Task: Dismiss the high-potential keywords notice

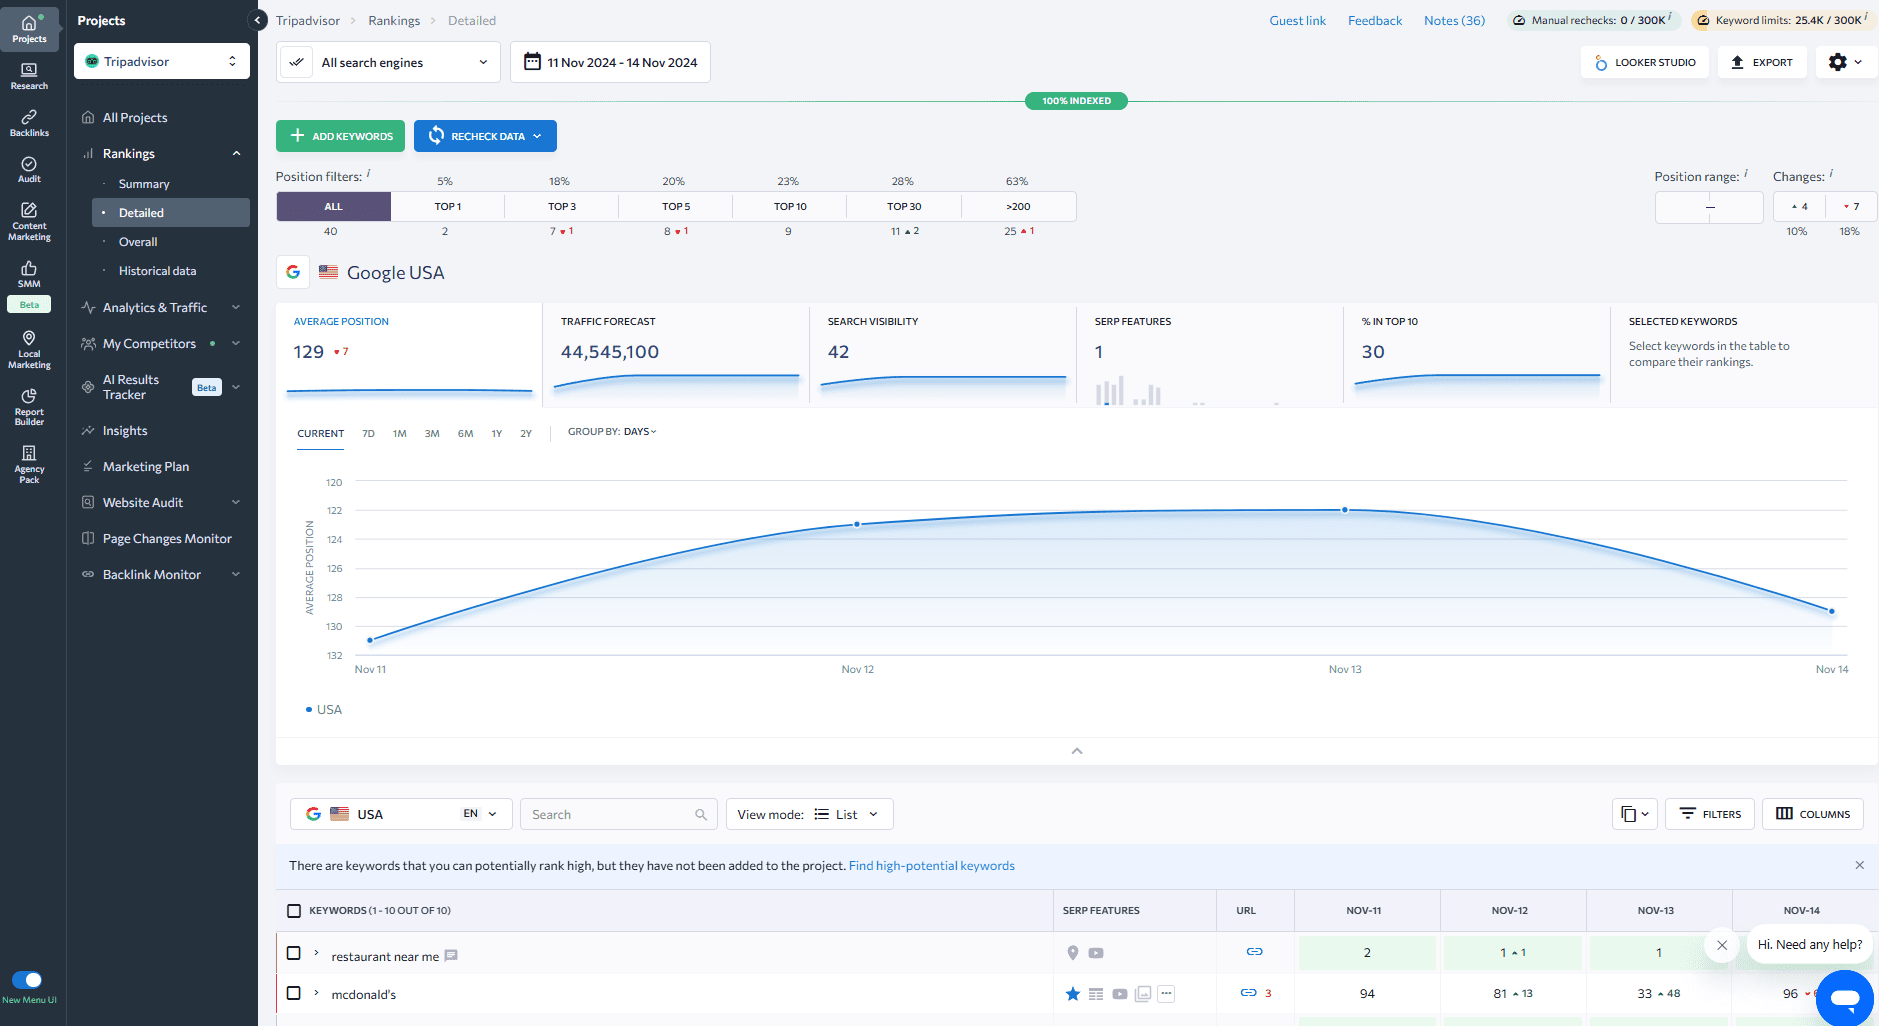Action: click(x=1859, y=865)
